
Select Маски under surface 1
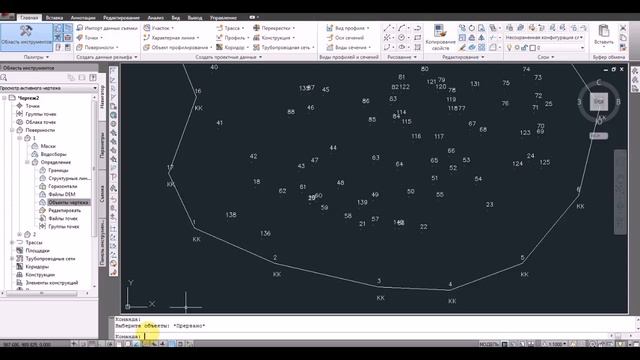point(48,146)
